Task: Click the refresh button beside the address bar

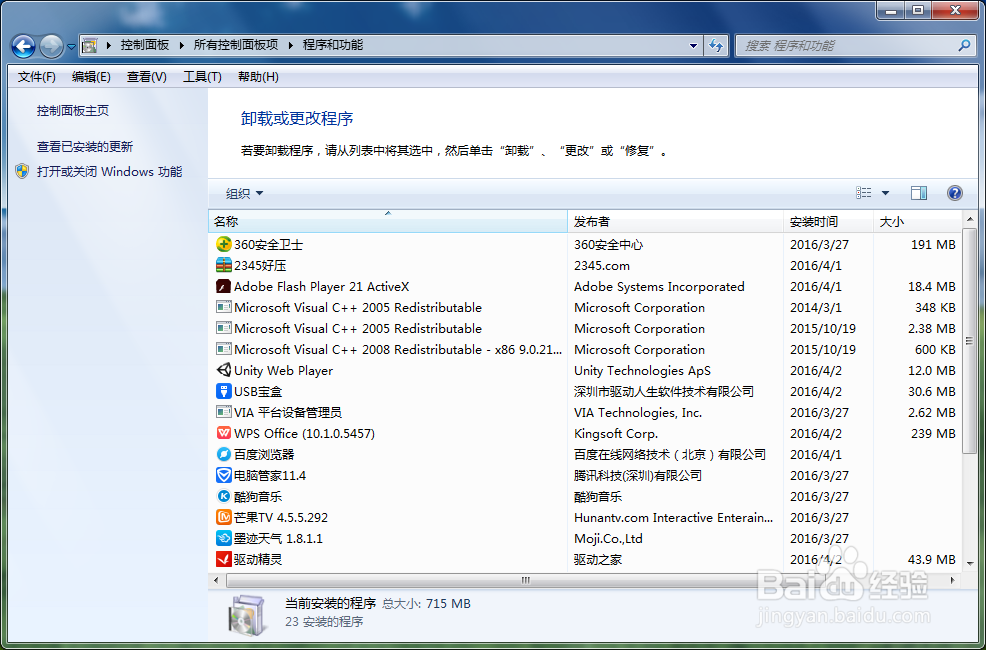Action: pos(716,45)
